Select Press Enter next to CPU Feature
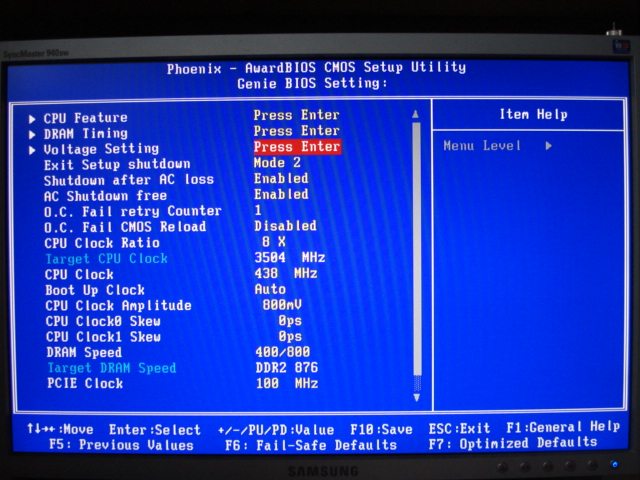The height and width of the screenshot is (480, 640). pyautogui.click(x=297, y=115)
